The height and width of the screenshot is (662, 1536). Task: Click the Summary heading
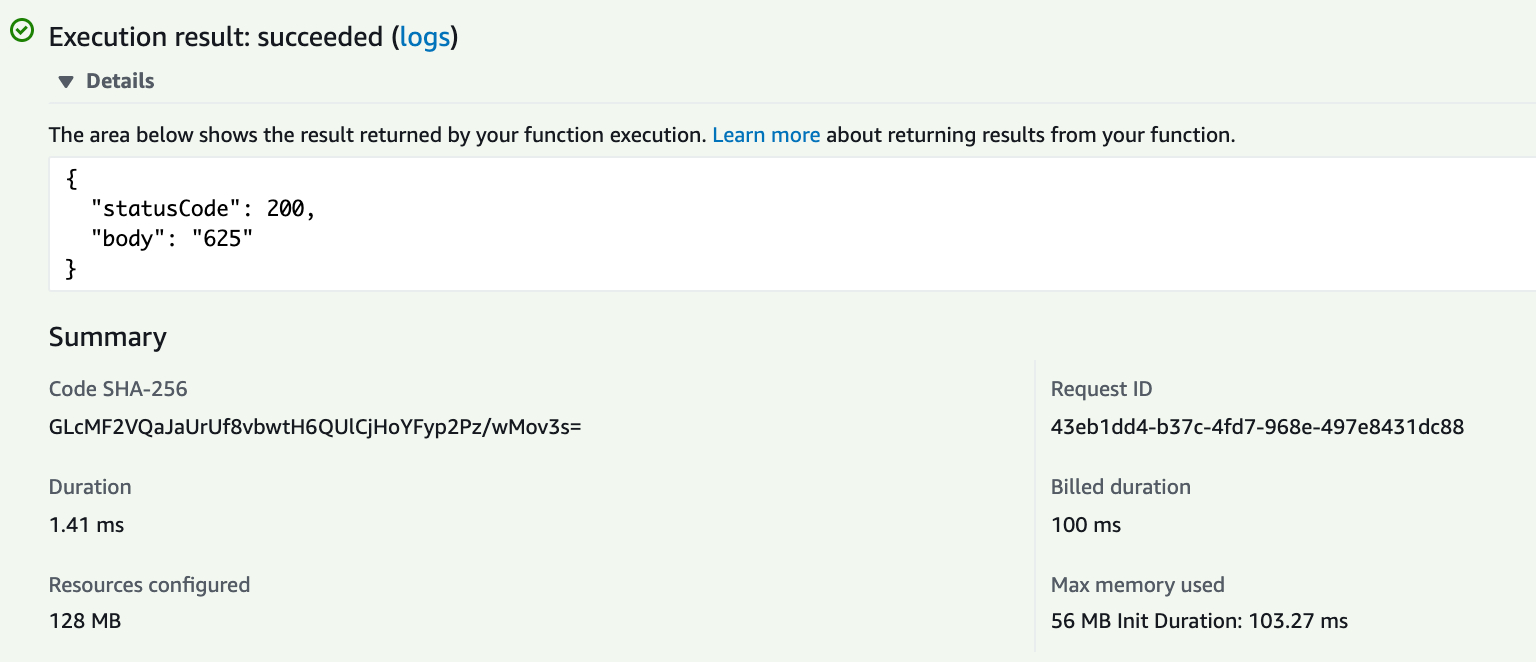tap(107, 337)
